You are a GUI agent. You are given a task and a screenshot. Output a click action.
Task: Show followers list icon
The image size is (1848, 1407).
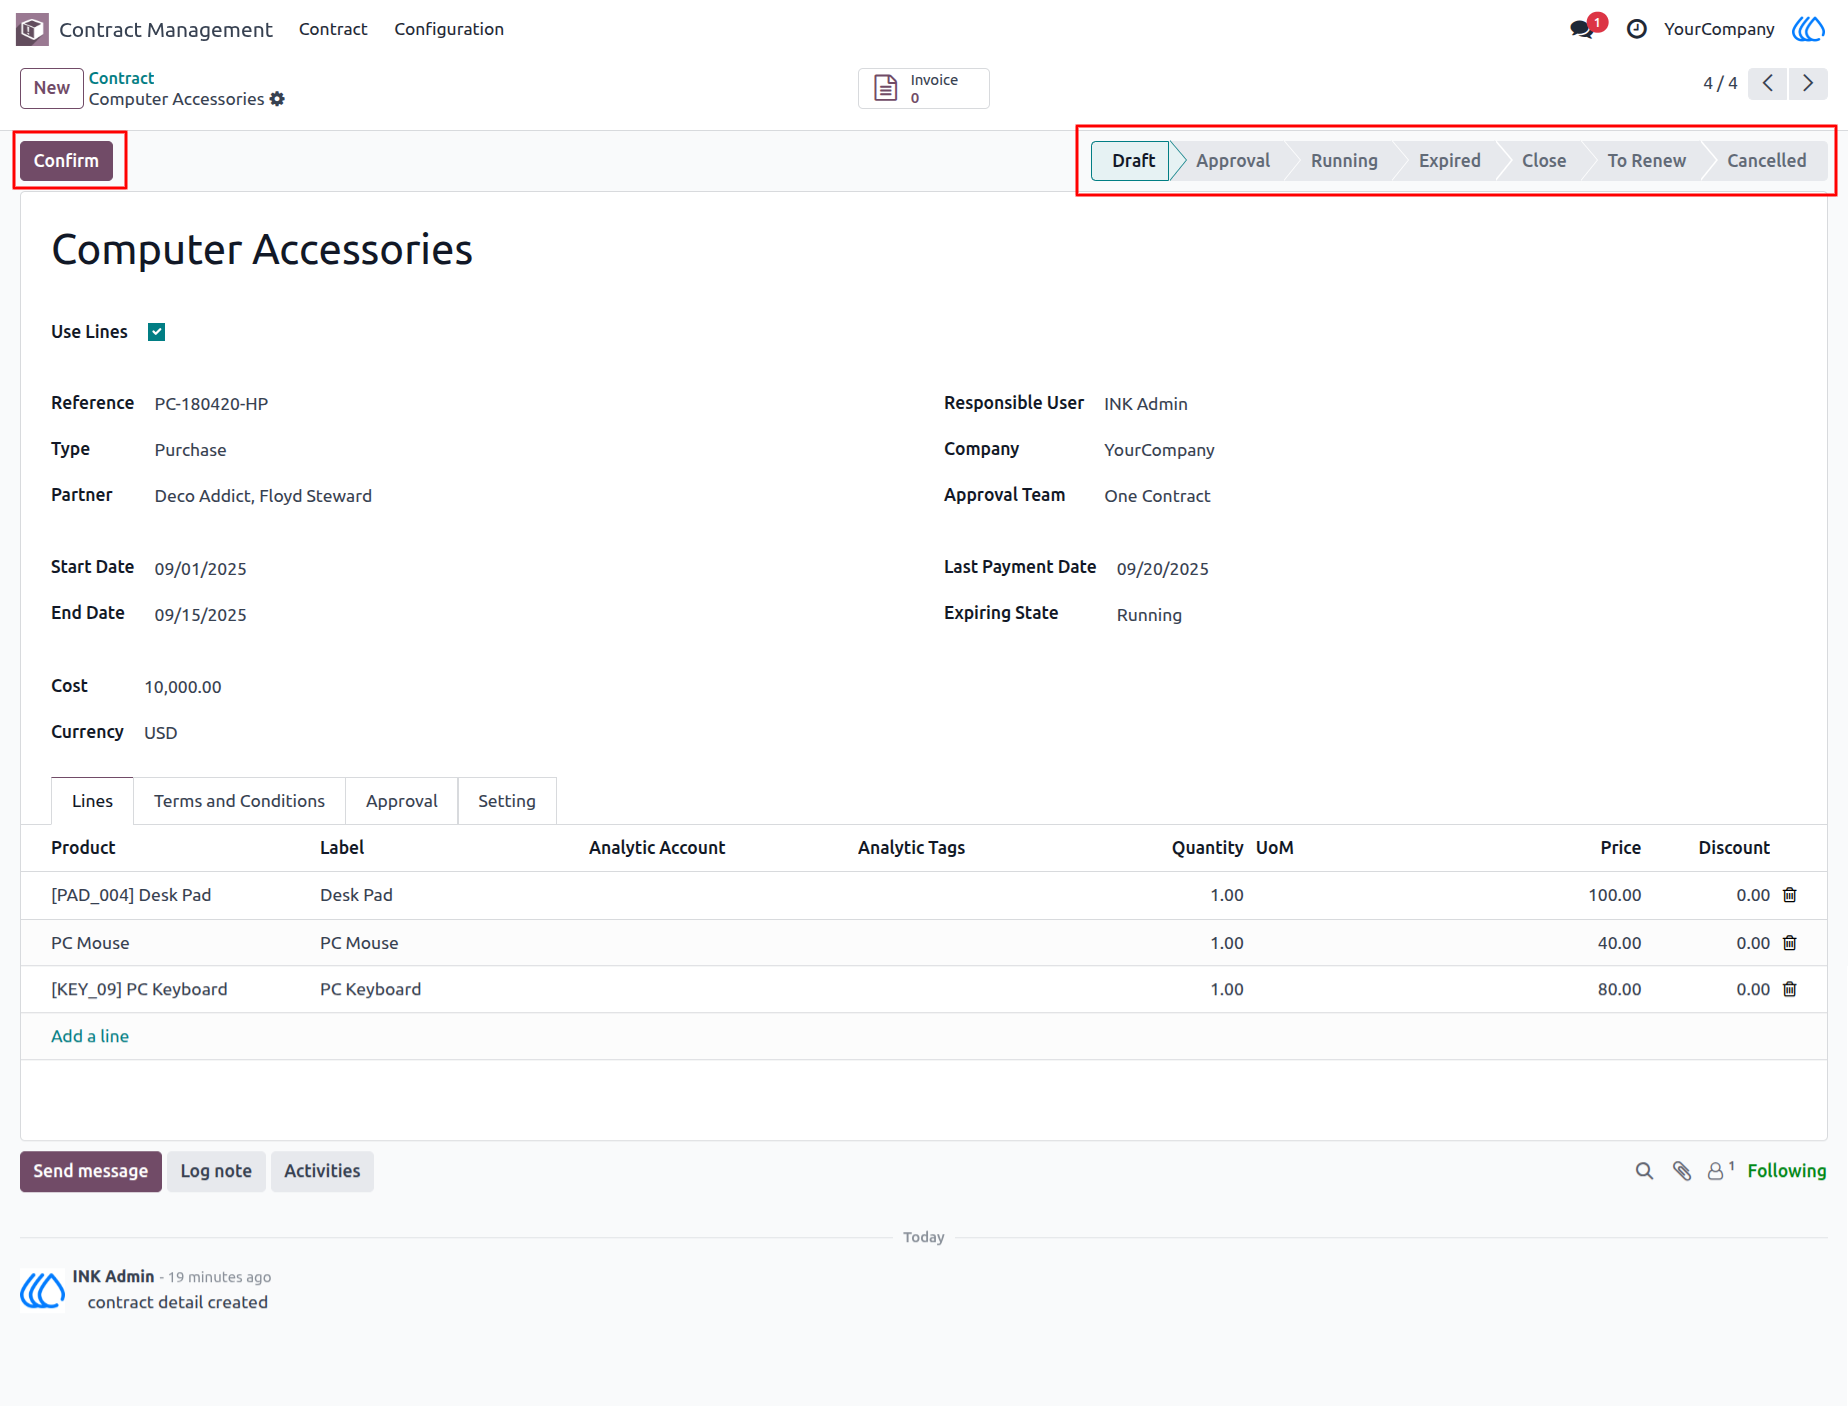(1720, 1170)
